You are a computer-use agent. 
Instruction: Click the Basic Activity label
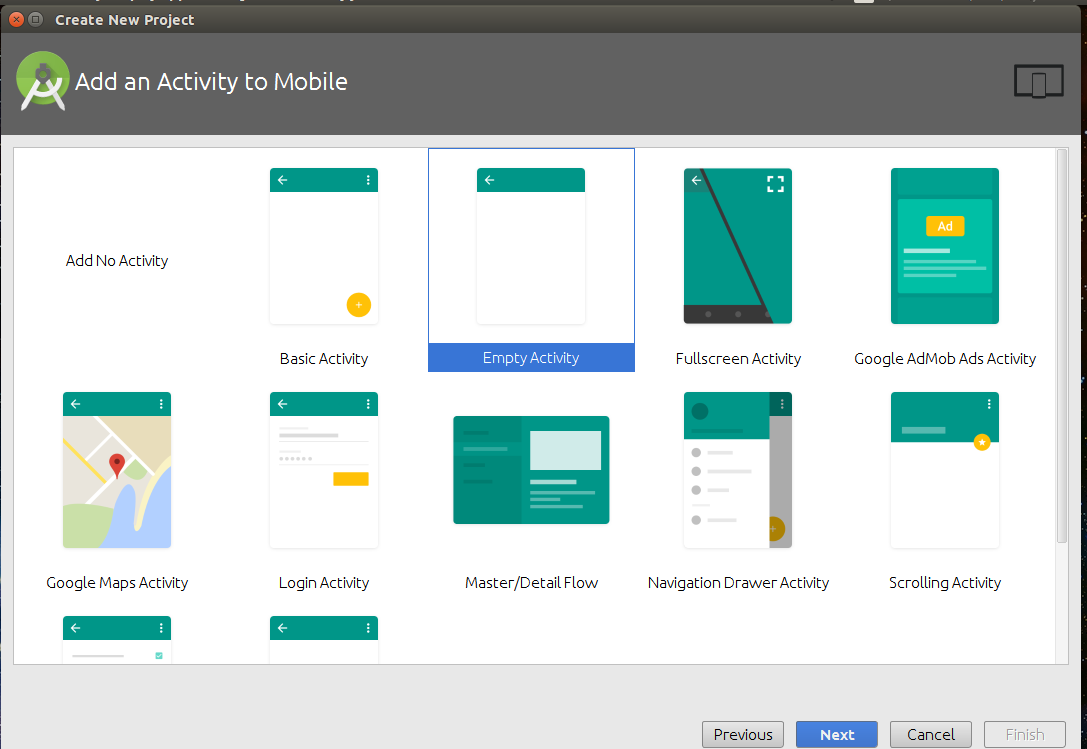pyautogui.click(x=324, y=359)
